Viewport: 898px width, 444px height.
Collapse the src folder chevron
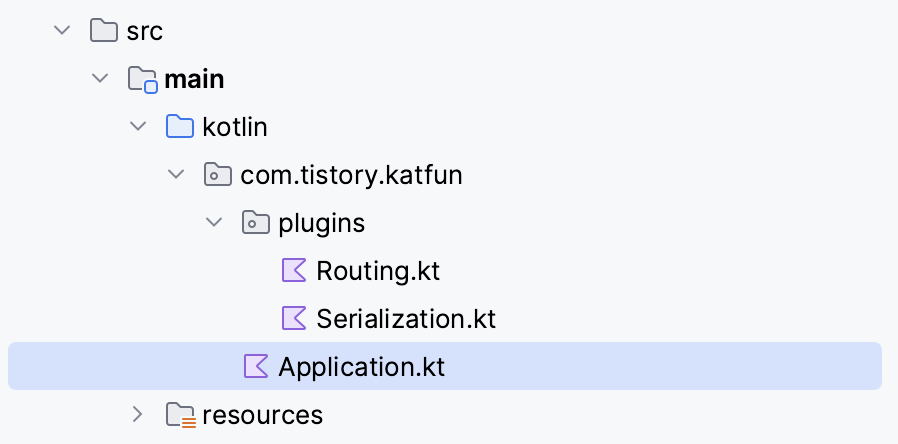tap(62, 29)
